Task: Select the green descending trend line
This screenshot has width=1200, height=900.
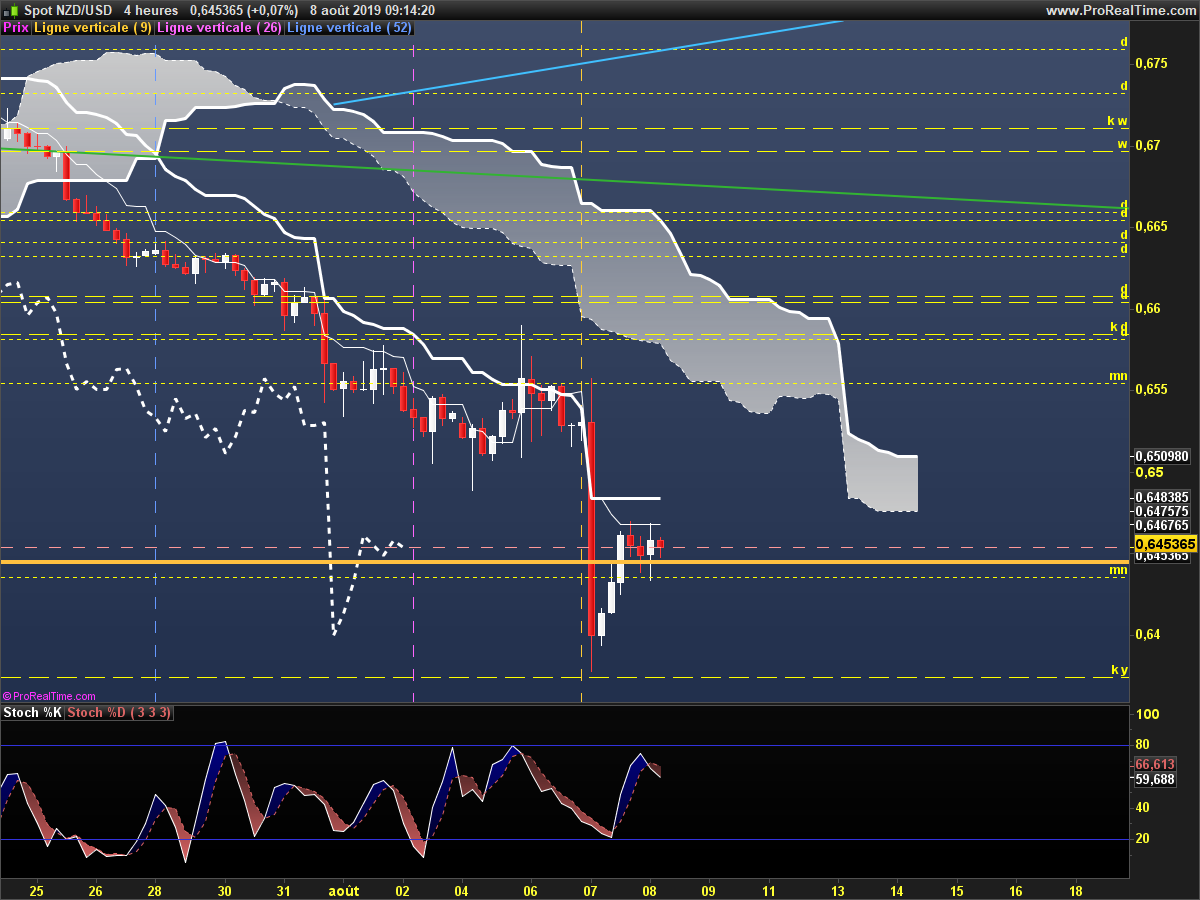Action: pyautogui.click(x=560, y=178)
